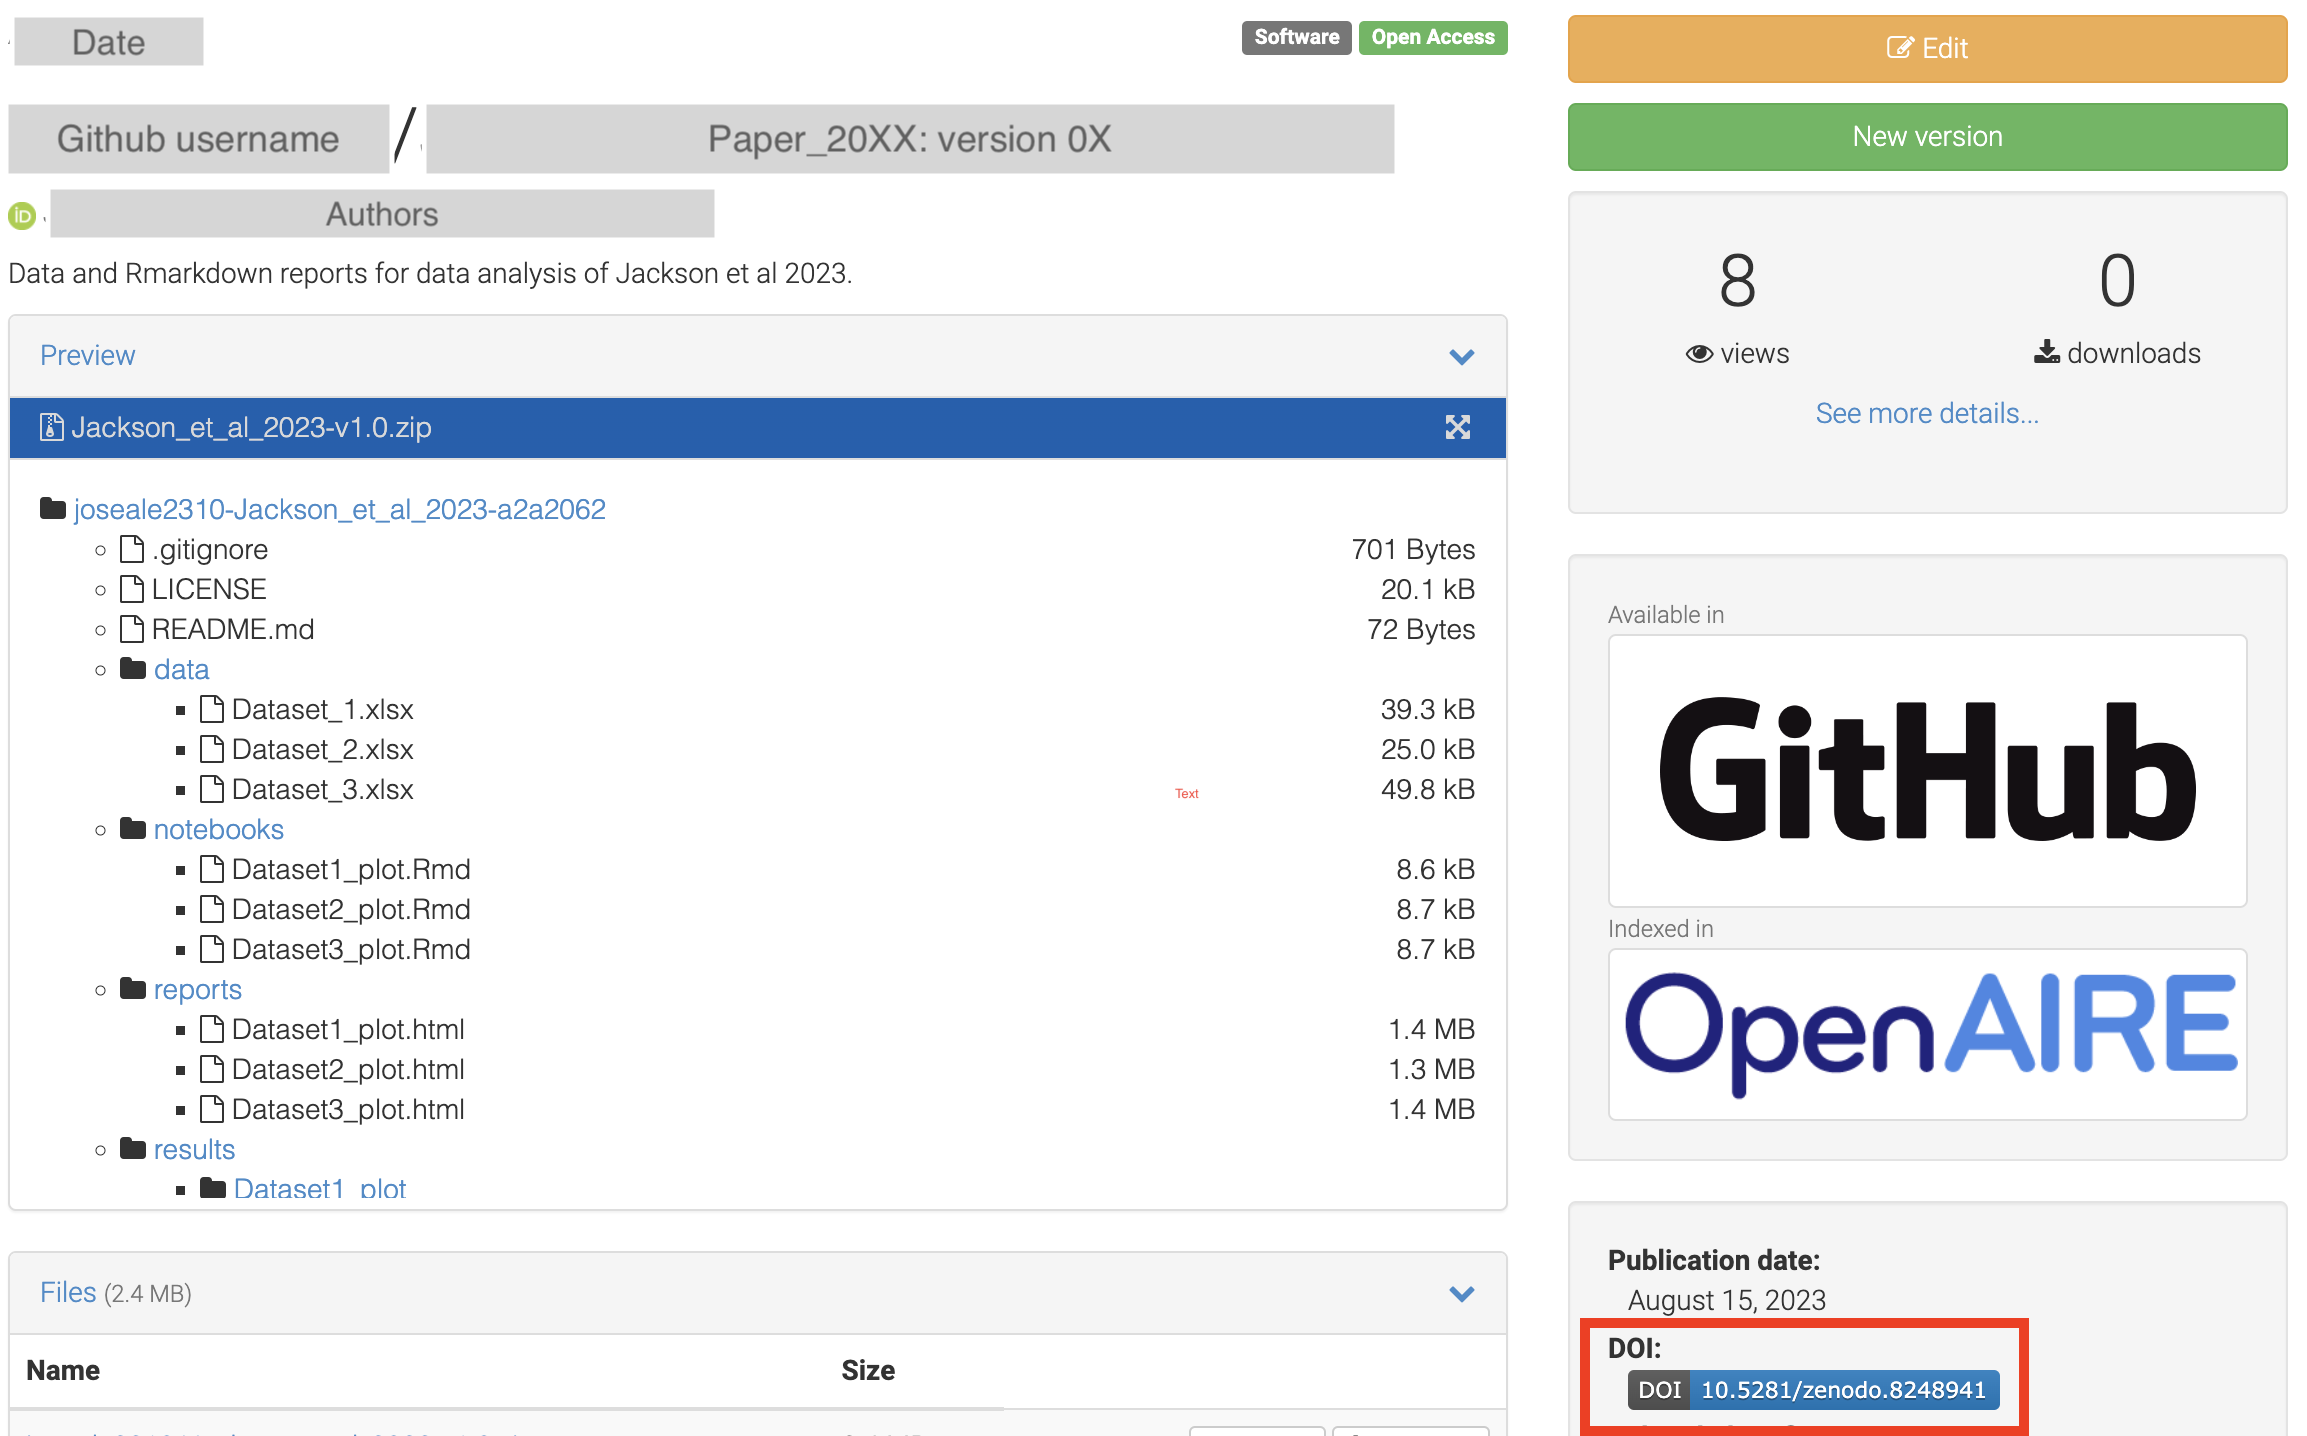Open the Dataset1_plot subfolder under results
Image resolution: width=2307 pixels, height=1436 pixels.
point(320,1189)
